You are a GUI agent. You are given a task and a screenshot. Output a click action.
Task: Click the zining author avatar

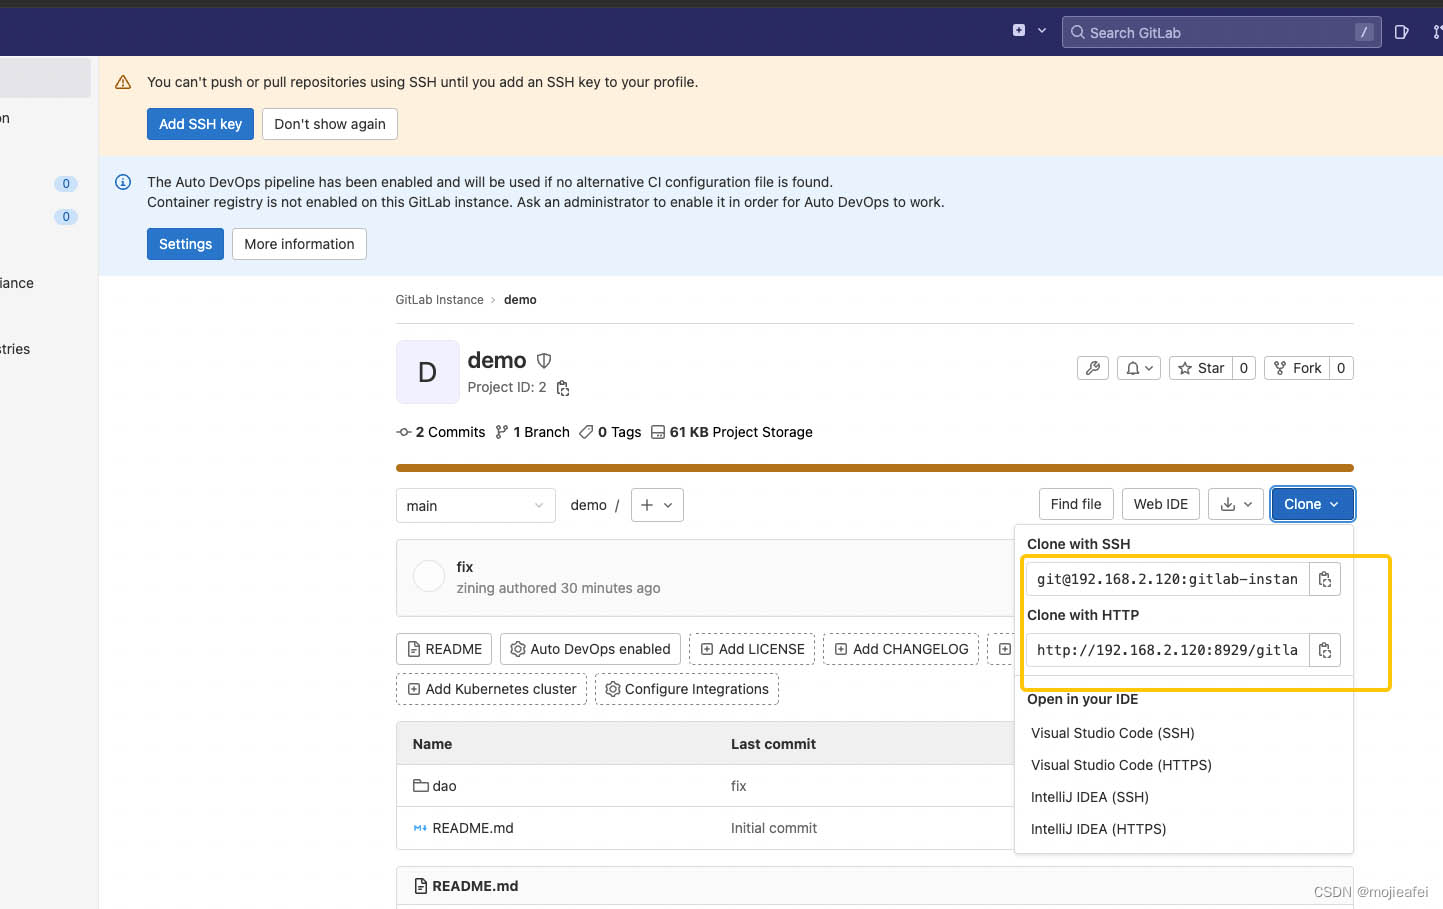[429, 576]
